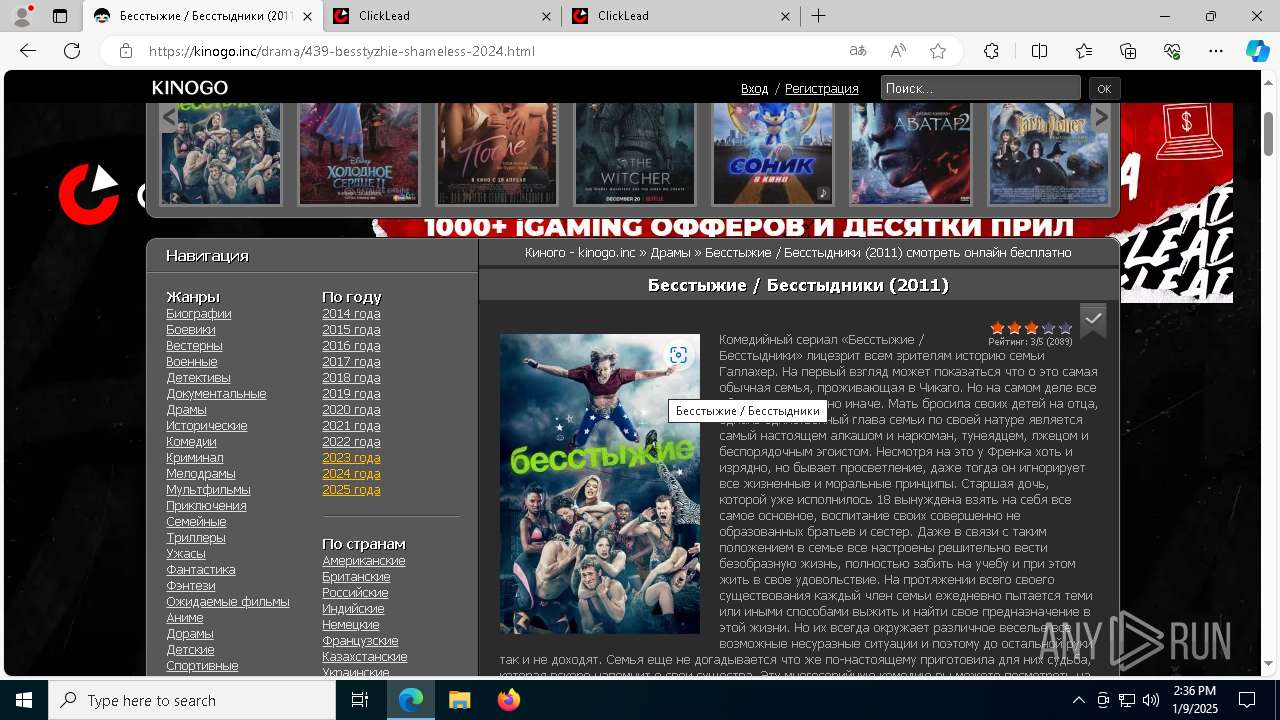Open the Ужасы genre
Screen dimensions: 1280x720
click(x=186, y=554)
